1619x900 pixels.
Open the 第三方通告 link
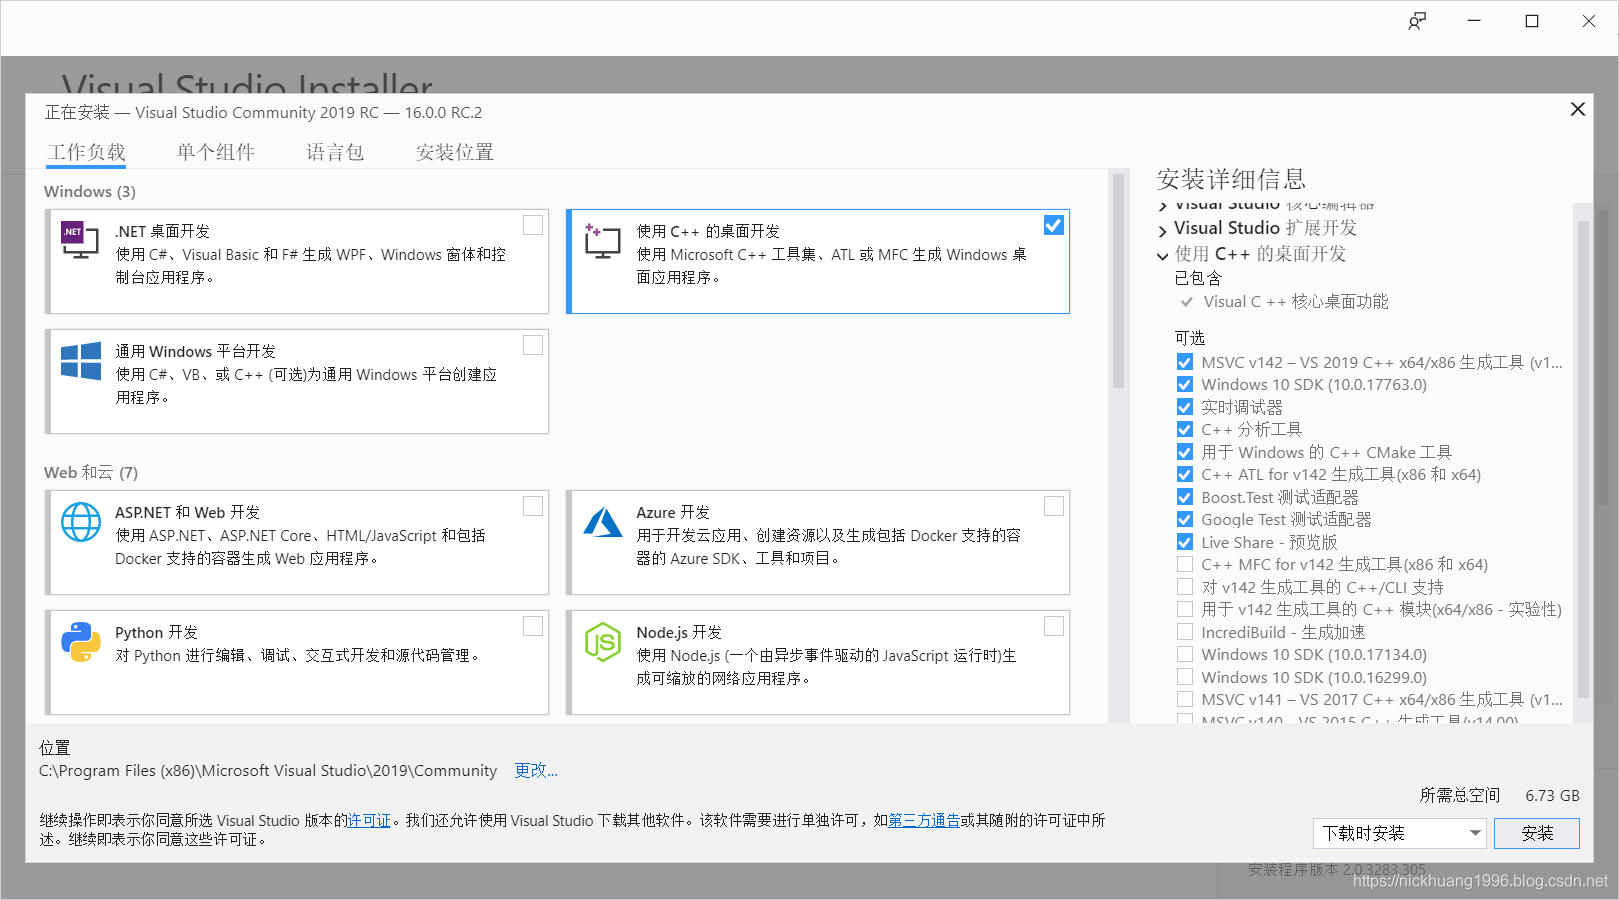(924, 820)
